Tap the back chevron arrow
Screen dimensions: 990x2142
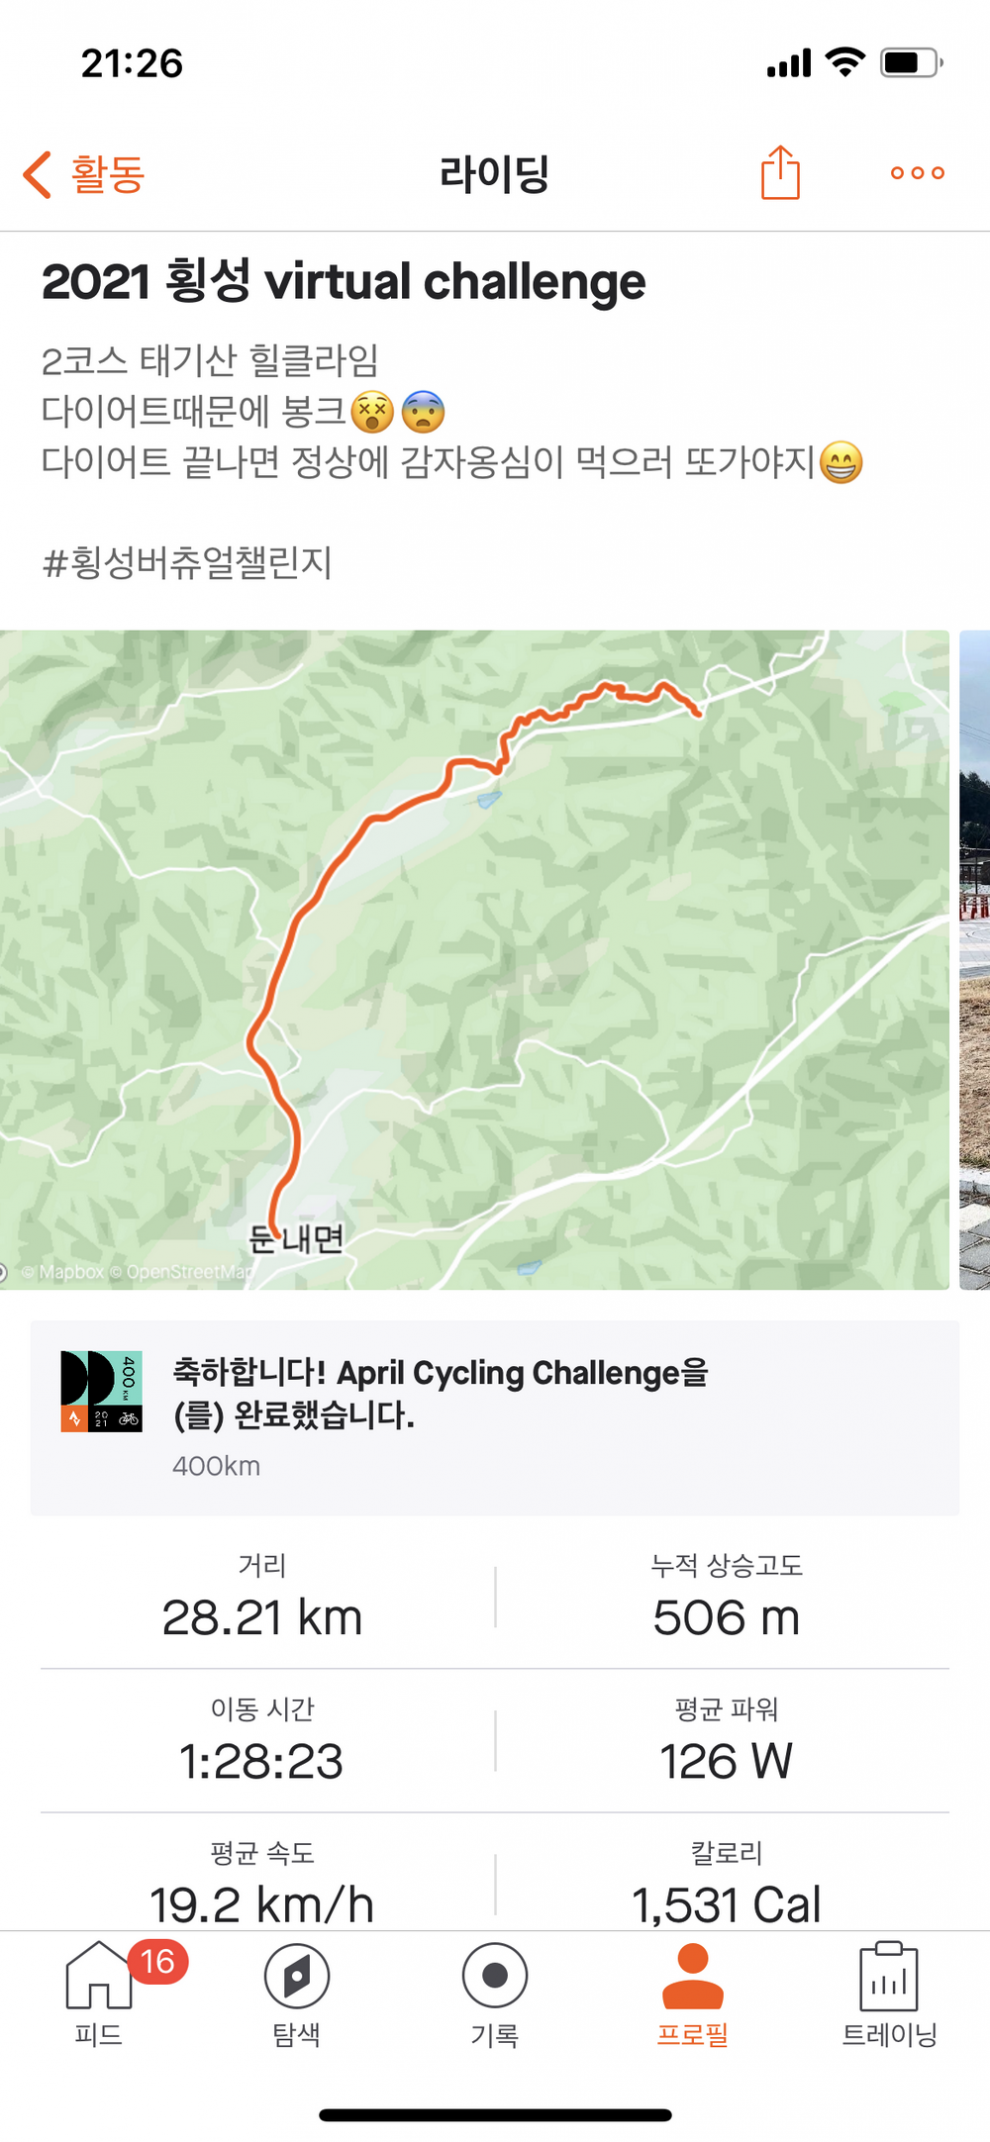(38, 174)
